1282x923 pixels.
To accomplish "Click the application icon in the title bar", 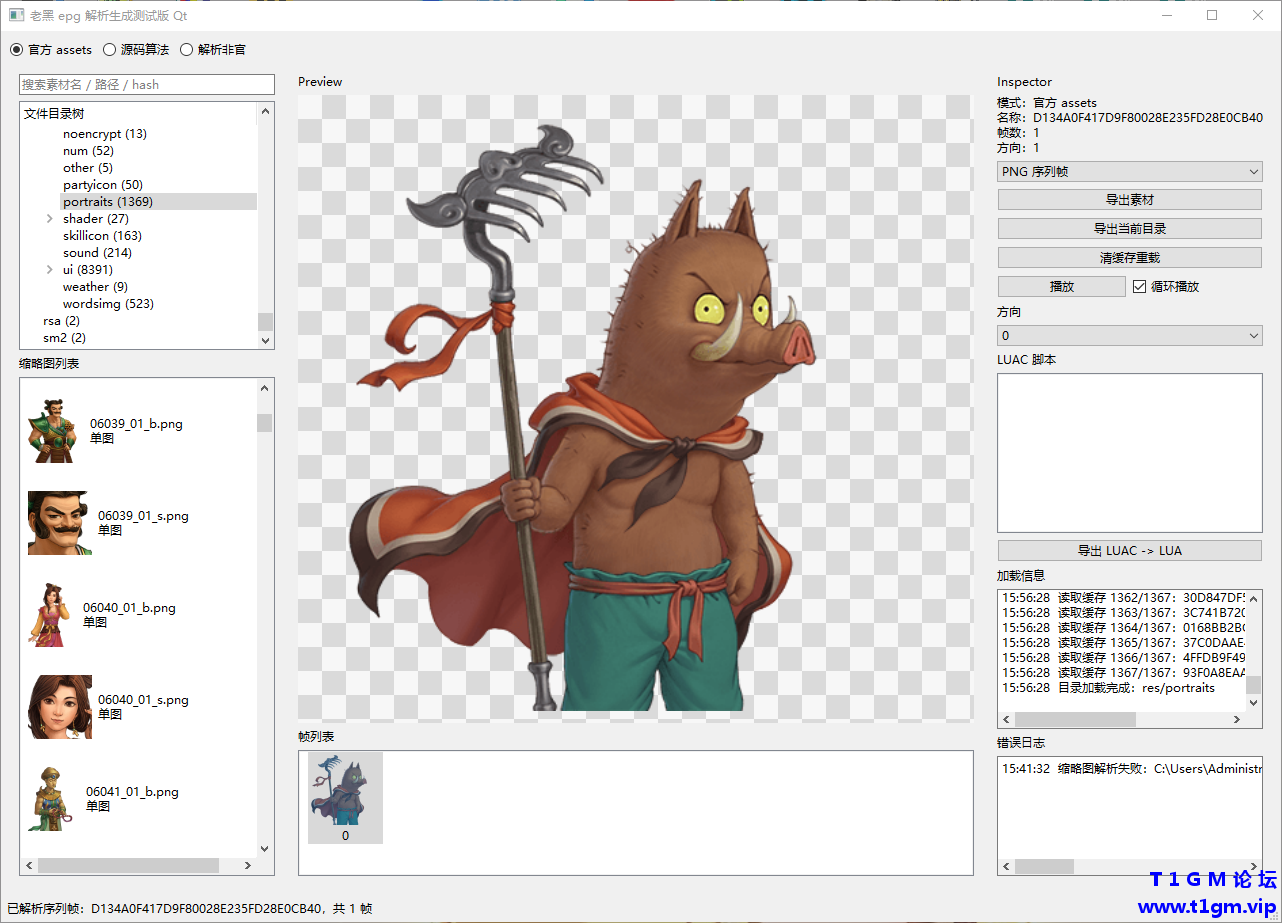I will [x=16, y=16].
